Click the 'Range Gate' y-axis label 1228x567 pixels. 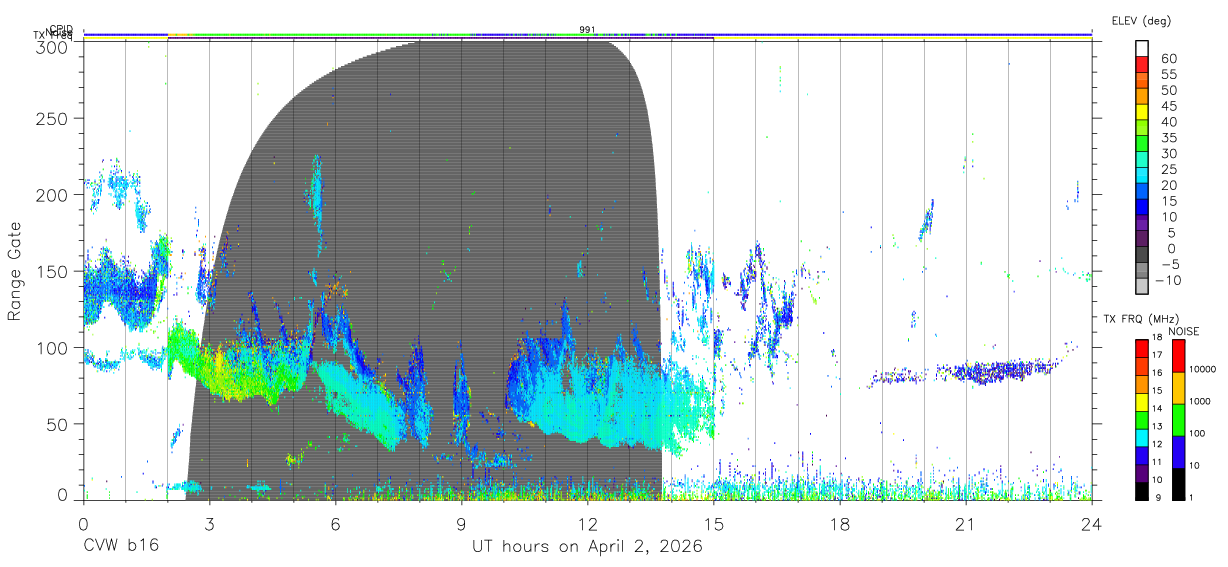coord(15,272)
